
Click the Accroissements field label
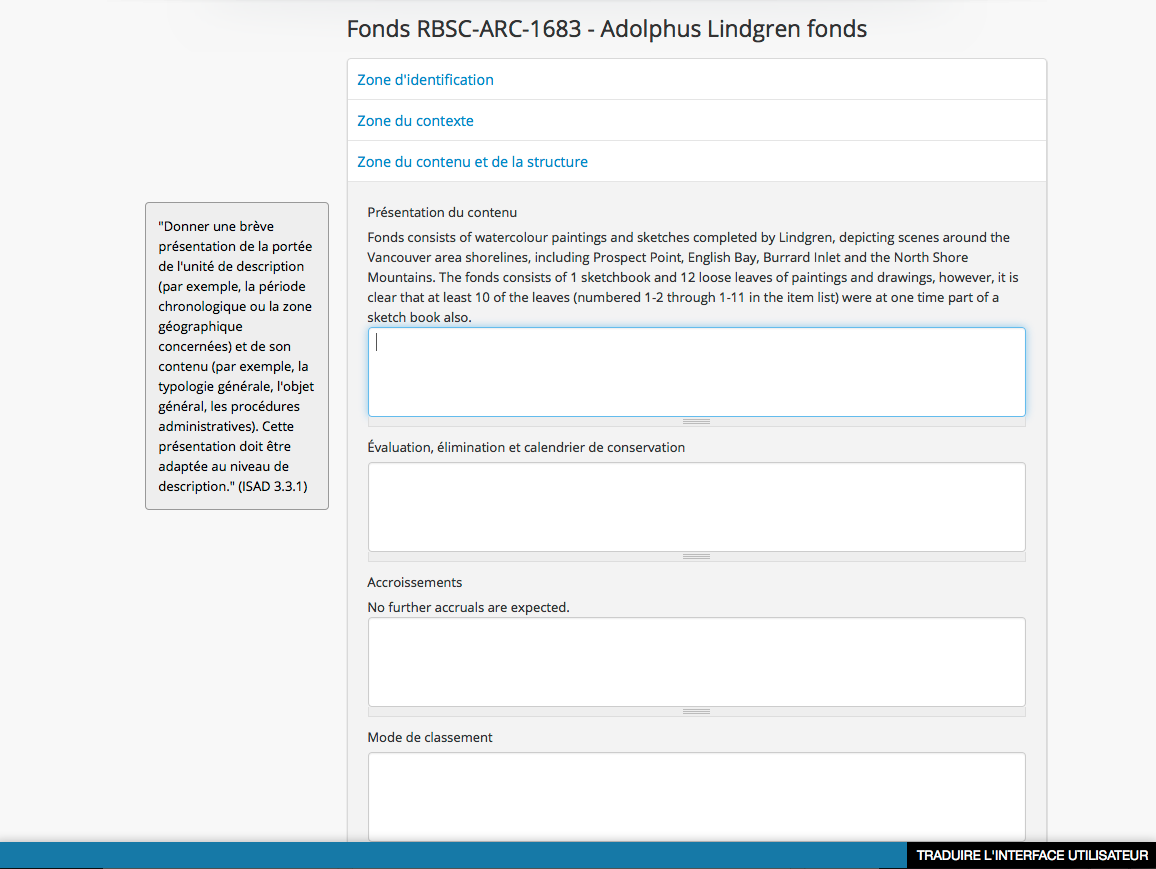pos(414,582)
